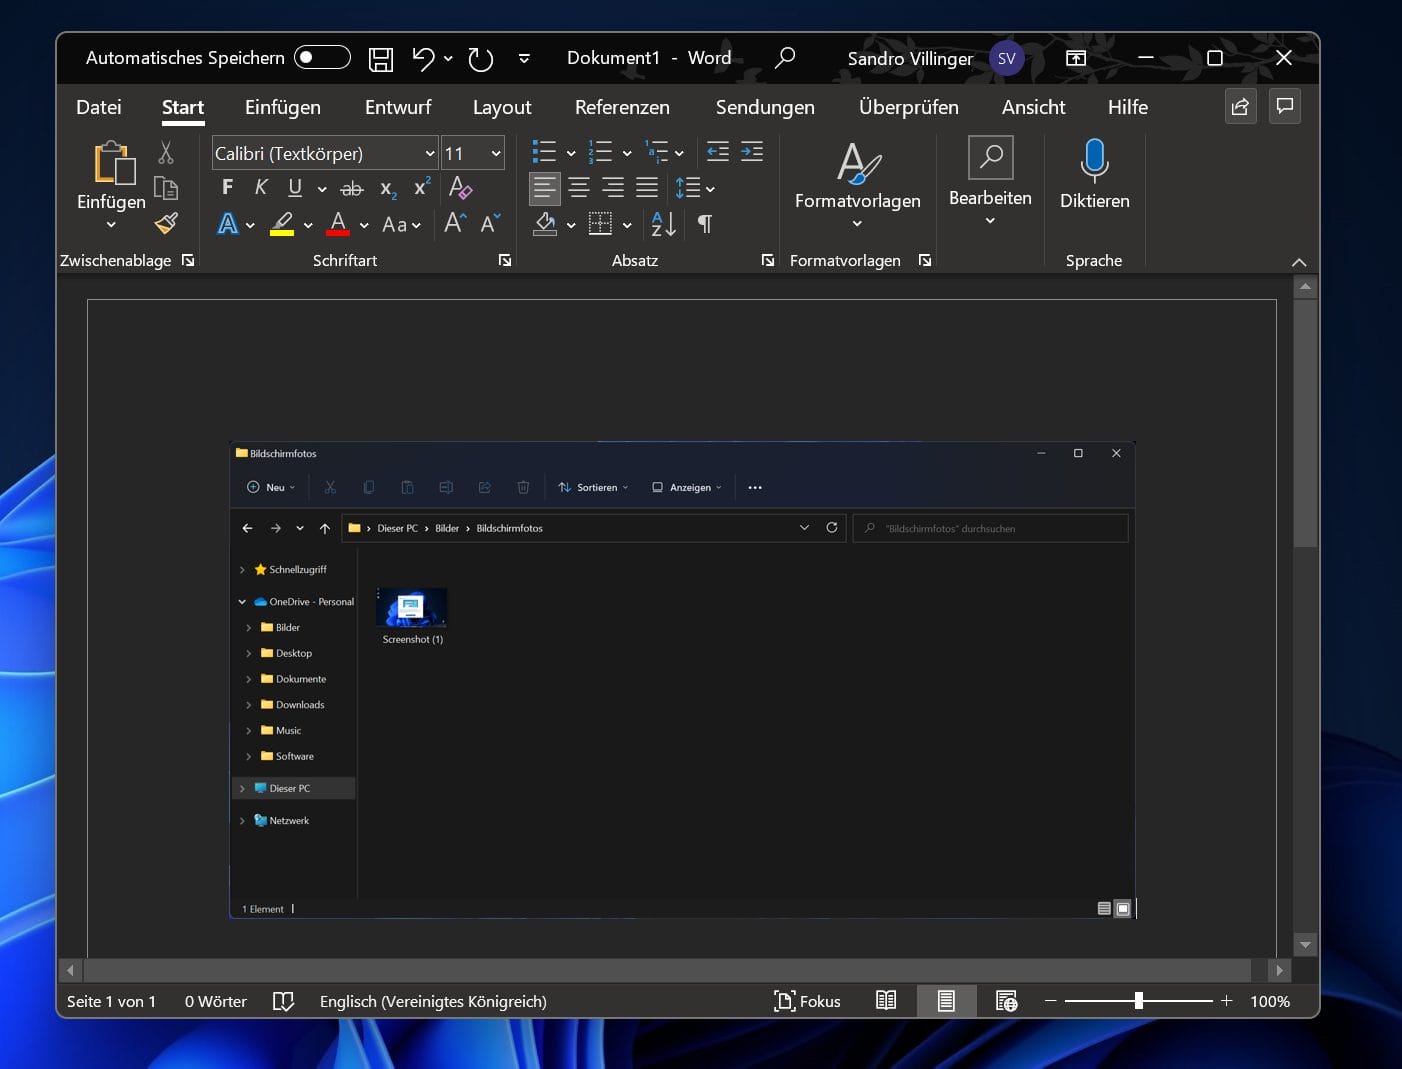Click the zoom slider handle
This screenshot has width=1402, height=1069.
1138,1001
